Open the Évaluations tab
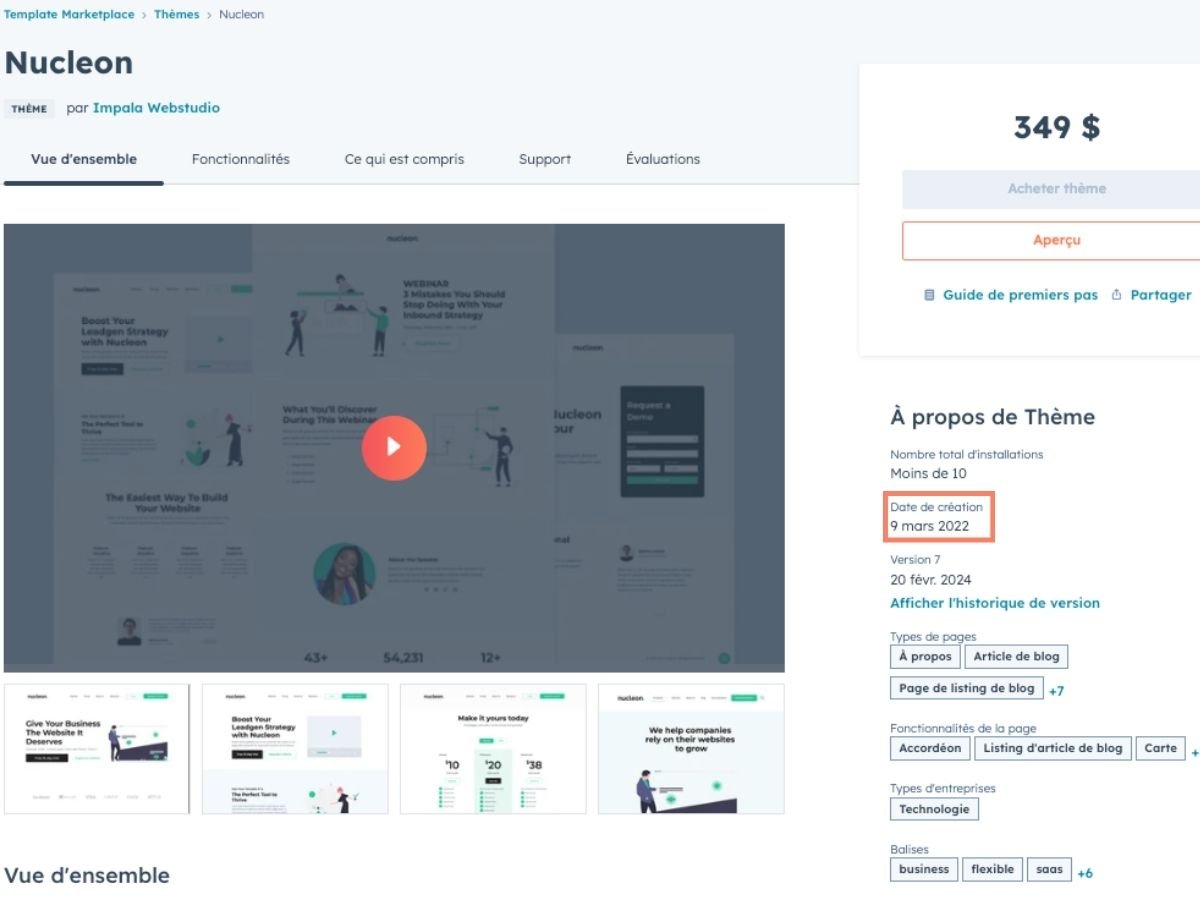Screen dimensions: 1200x900 [x=663, y=159]
